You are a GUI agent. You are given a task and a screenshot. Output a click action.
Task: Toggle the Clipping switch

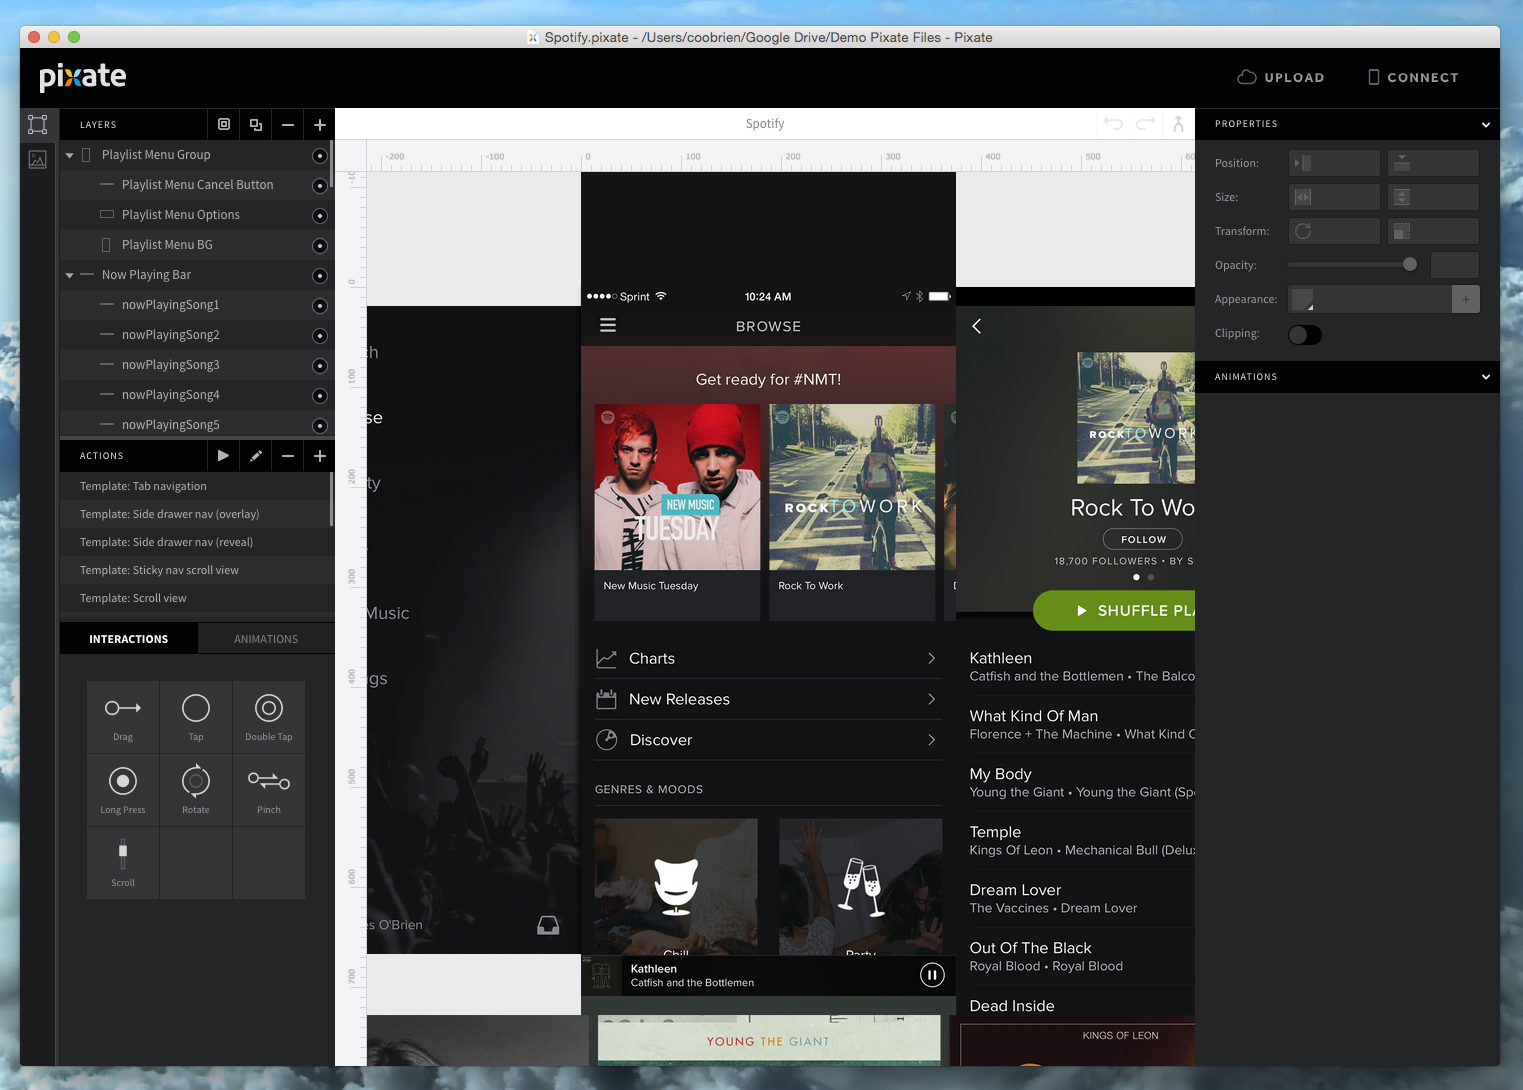(1304, 335)
